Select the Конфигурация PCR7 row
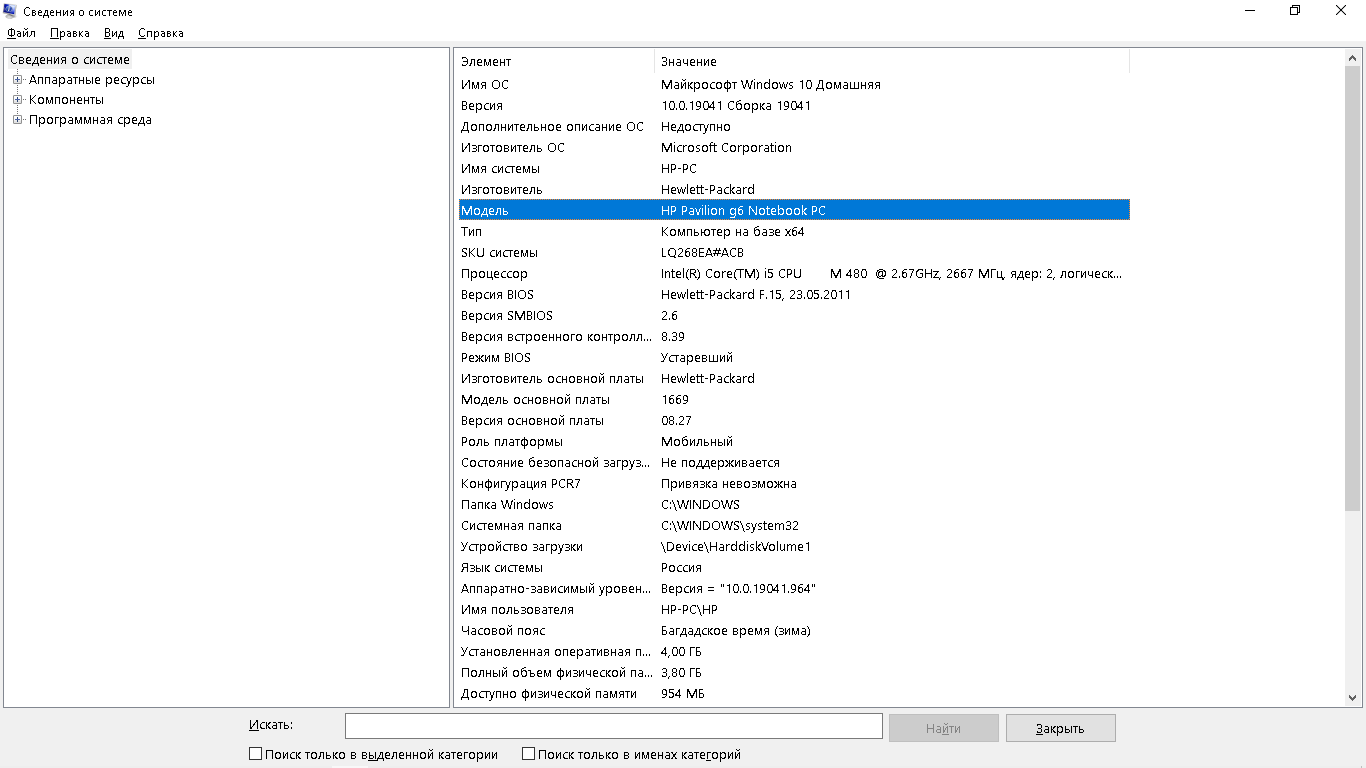The height and width of the screenshot is (768, 1366). (x=794, y=484)
